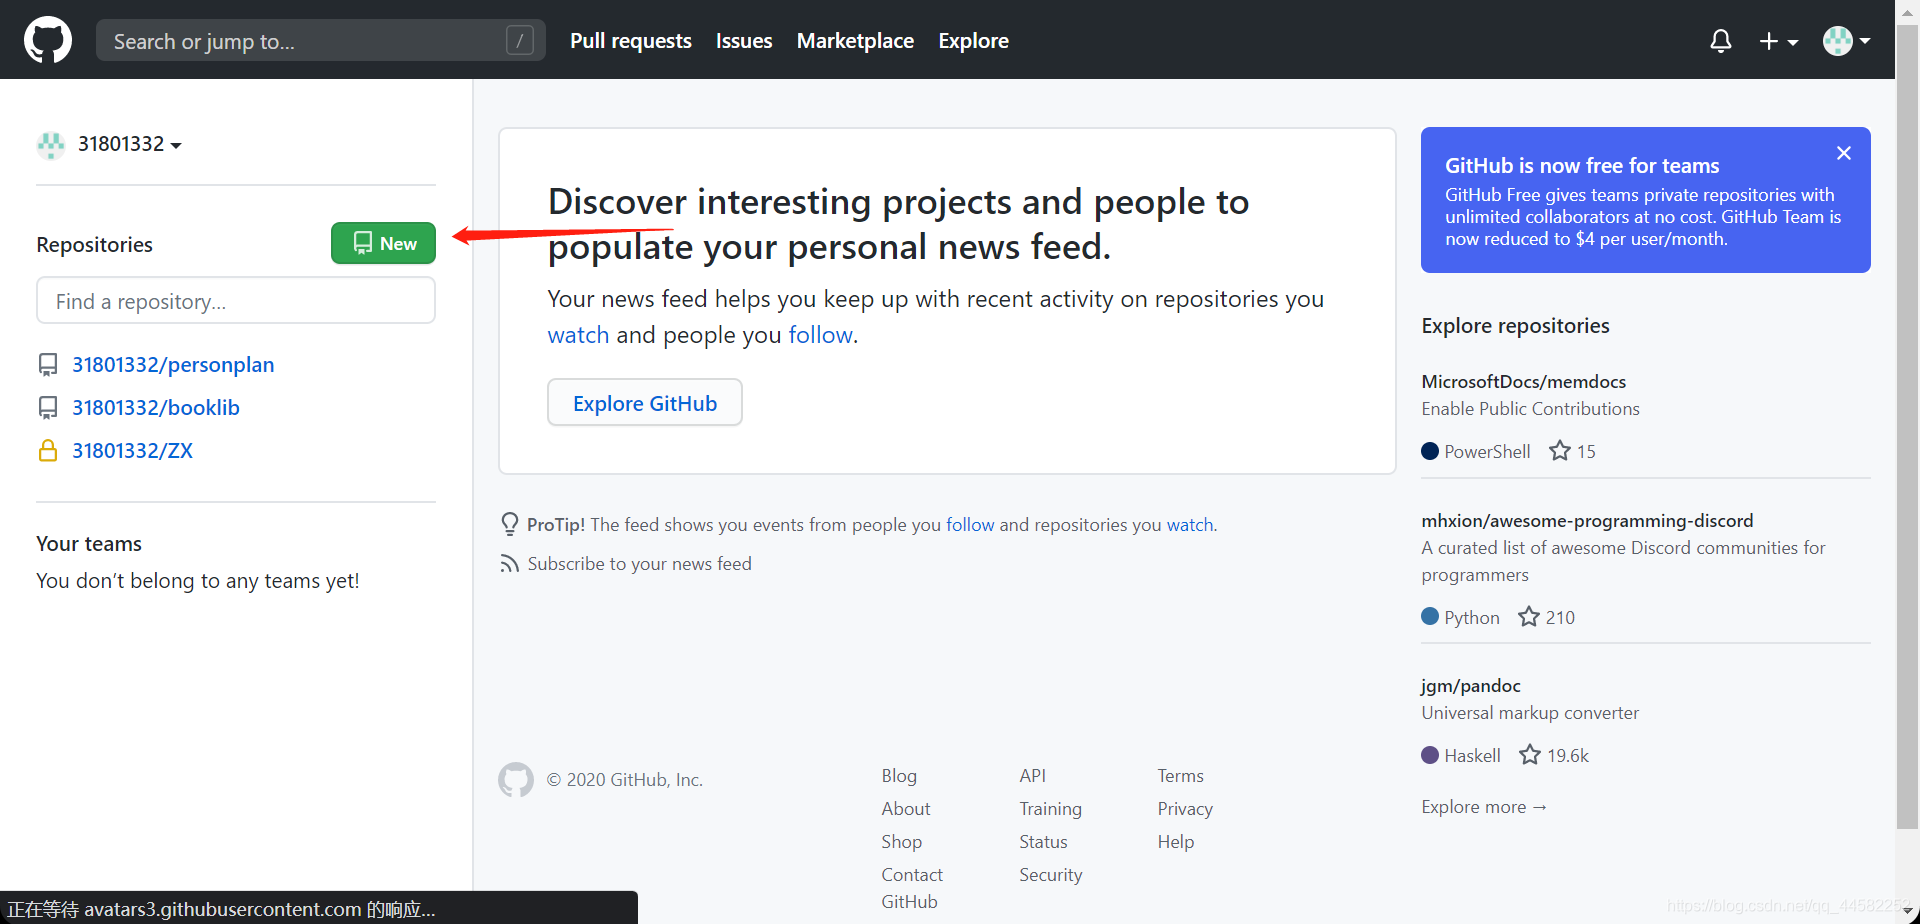
Task: Follow the 'follow' link in news feed text
Action: (820, 335)
